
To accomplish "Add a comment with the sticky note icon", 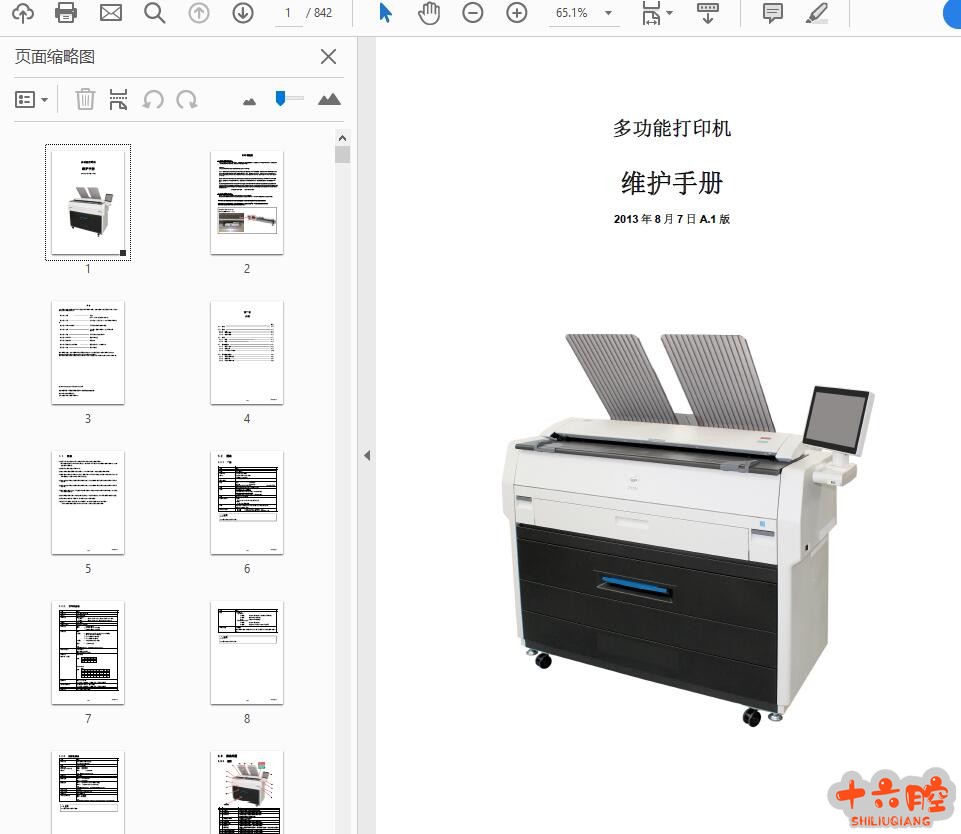I will coord(772,13).
